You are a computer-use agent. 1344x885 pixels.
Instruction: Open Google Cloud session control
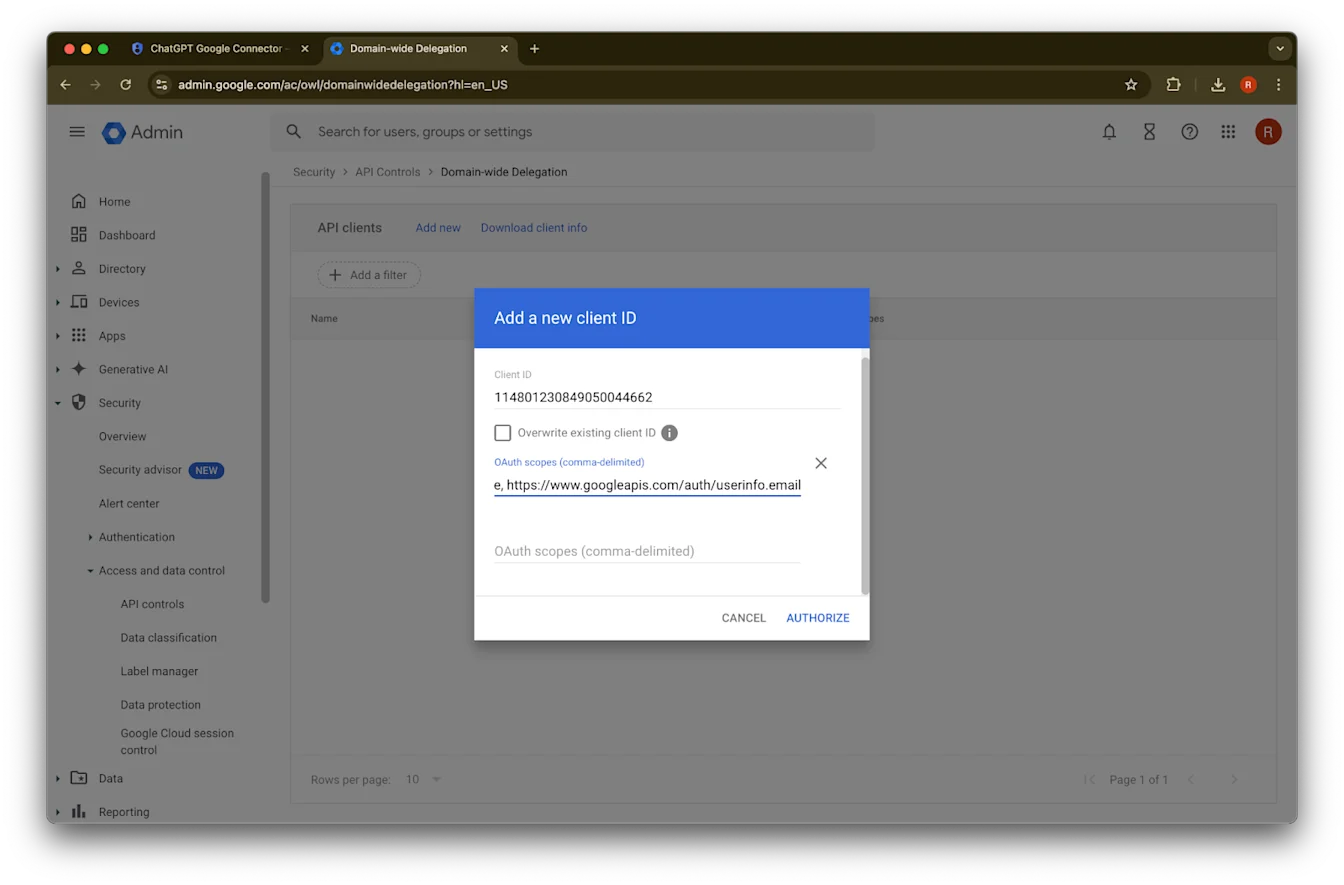point(177,741)
